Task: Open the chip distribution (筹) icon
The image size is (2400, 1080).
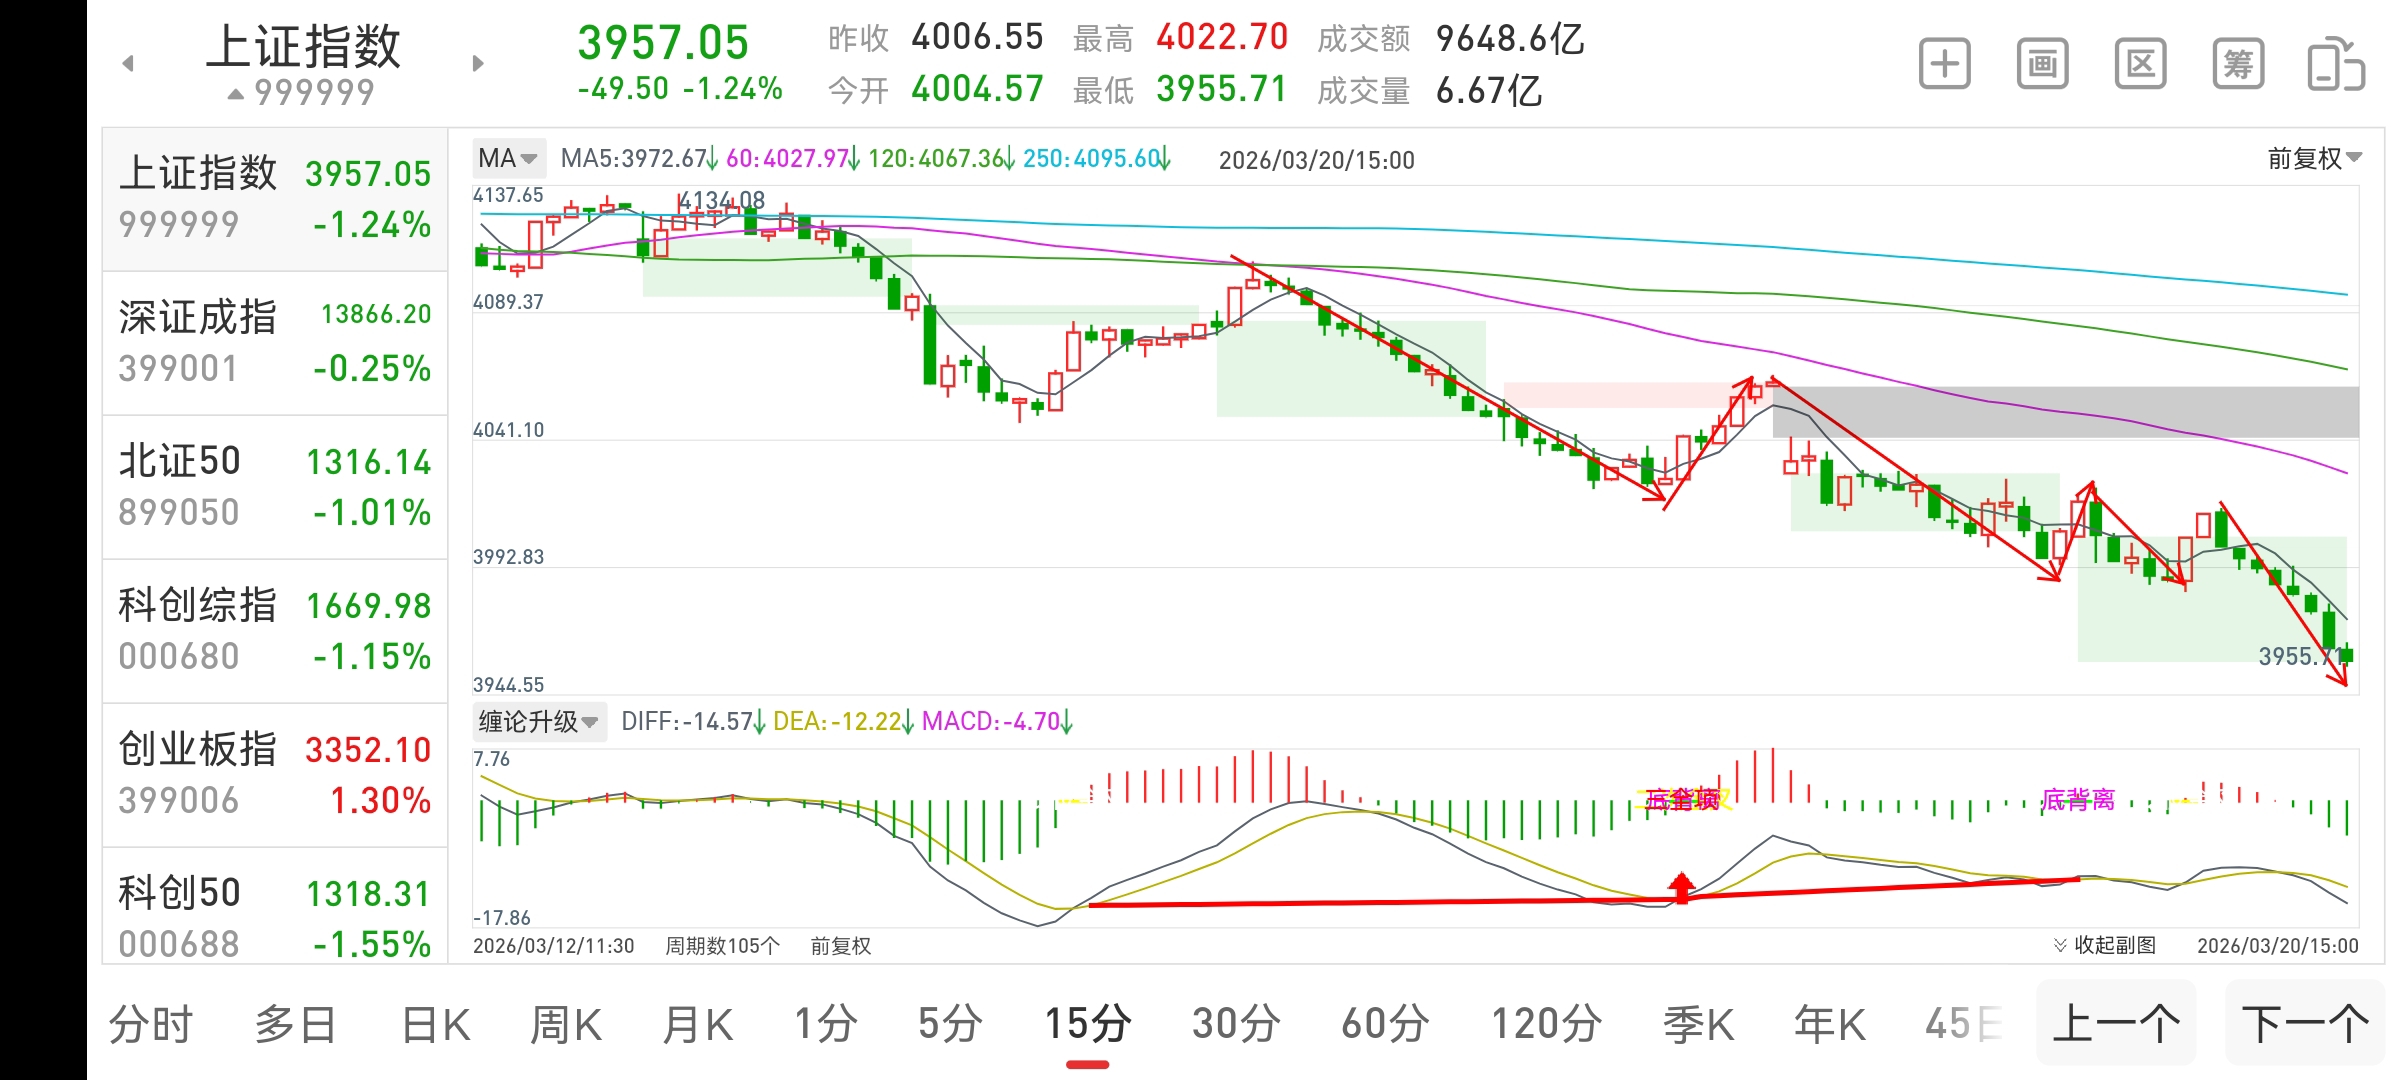Action: pyautogui.click(x=2238, y=65)
